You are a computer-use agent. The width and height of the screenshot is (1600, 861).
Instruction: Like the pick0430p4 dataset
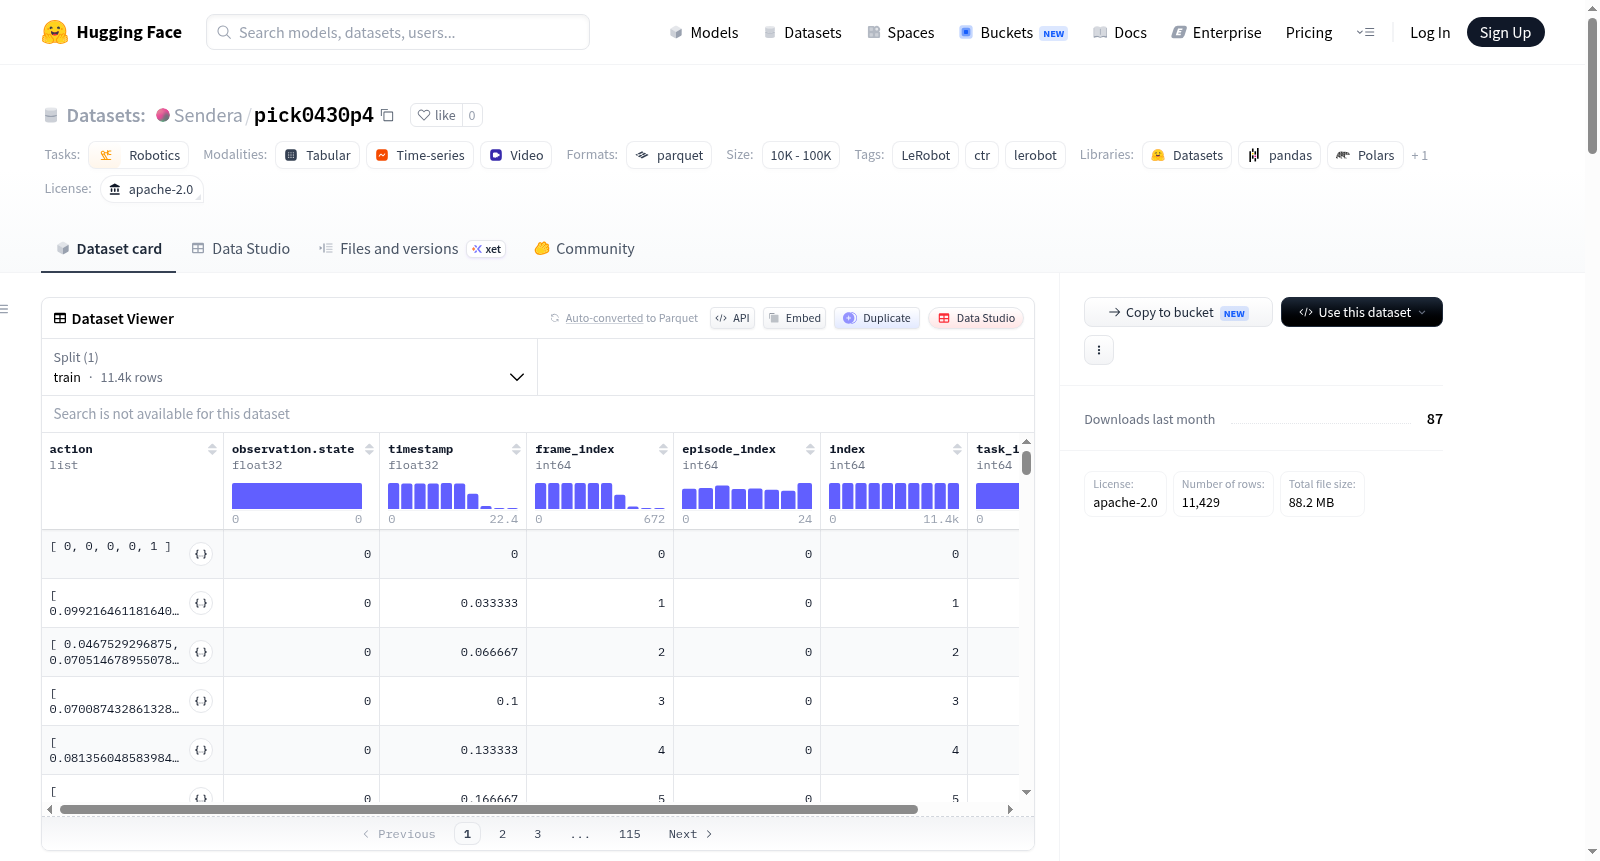click(x=436, y=115)
